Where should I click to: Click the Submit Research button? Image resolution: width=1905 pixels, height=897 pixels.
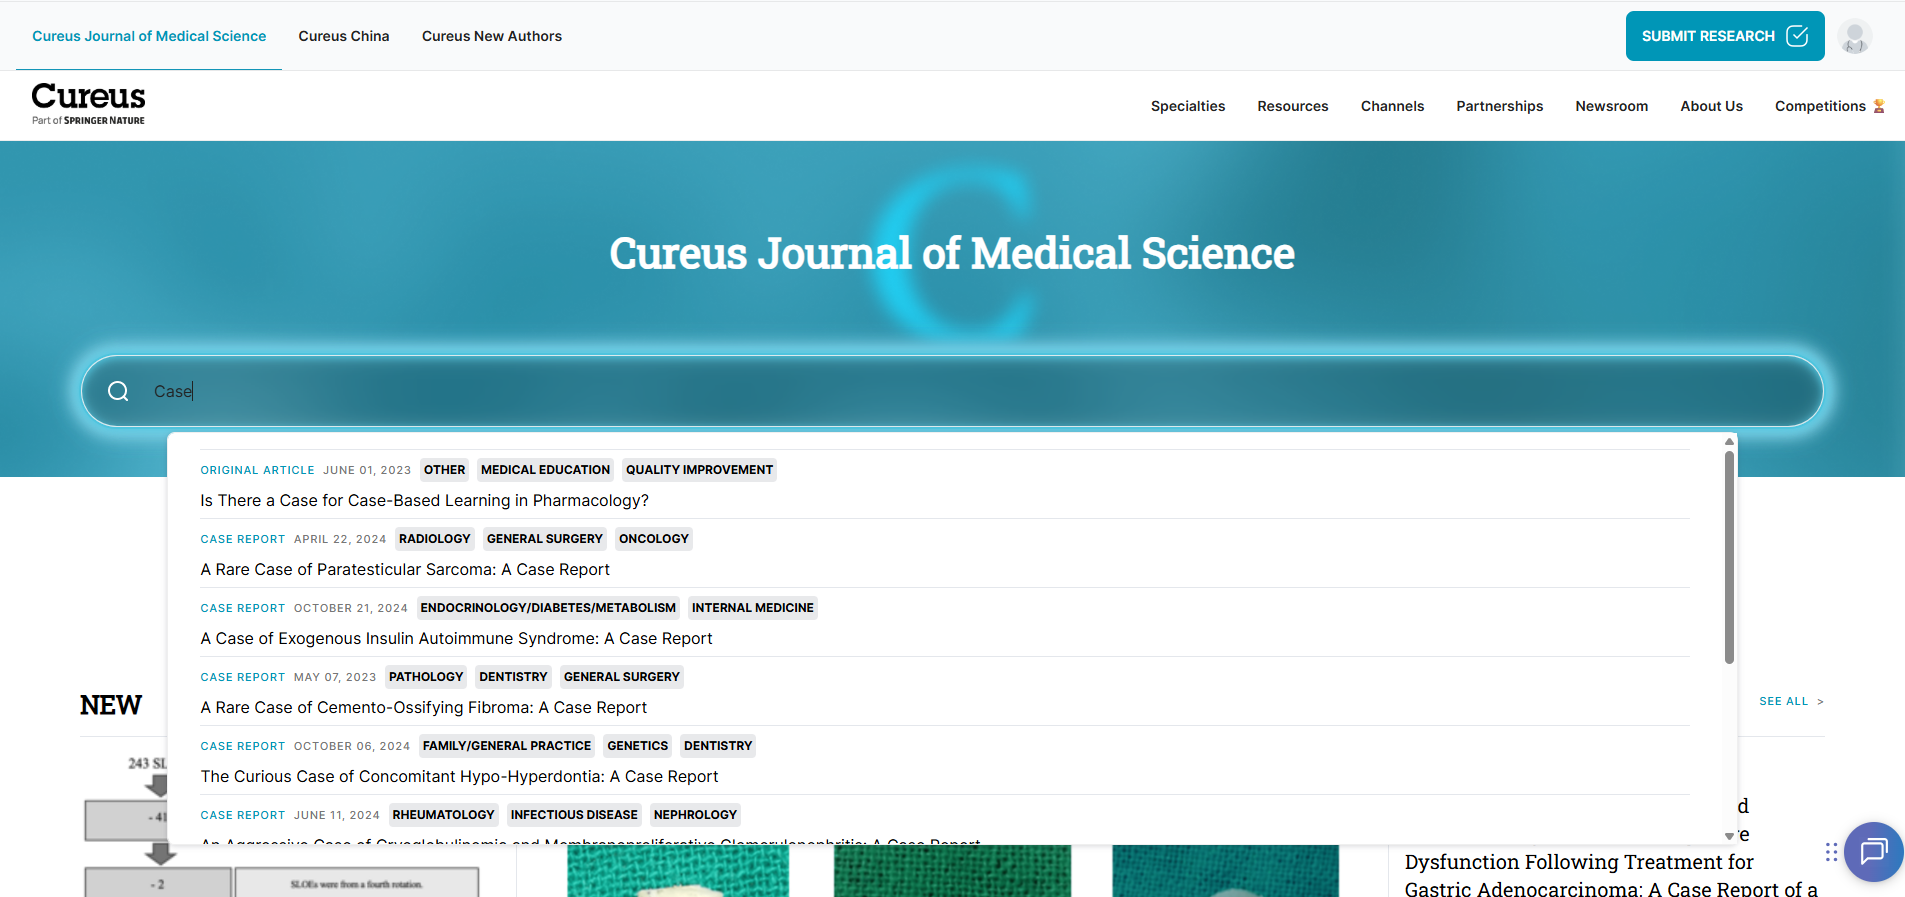[1724, 36]
